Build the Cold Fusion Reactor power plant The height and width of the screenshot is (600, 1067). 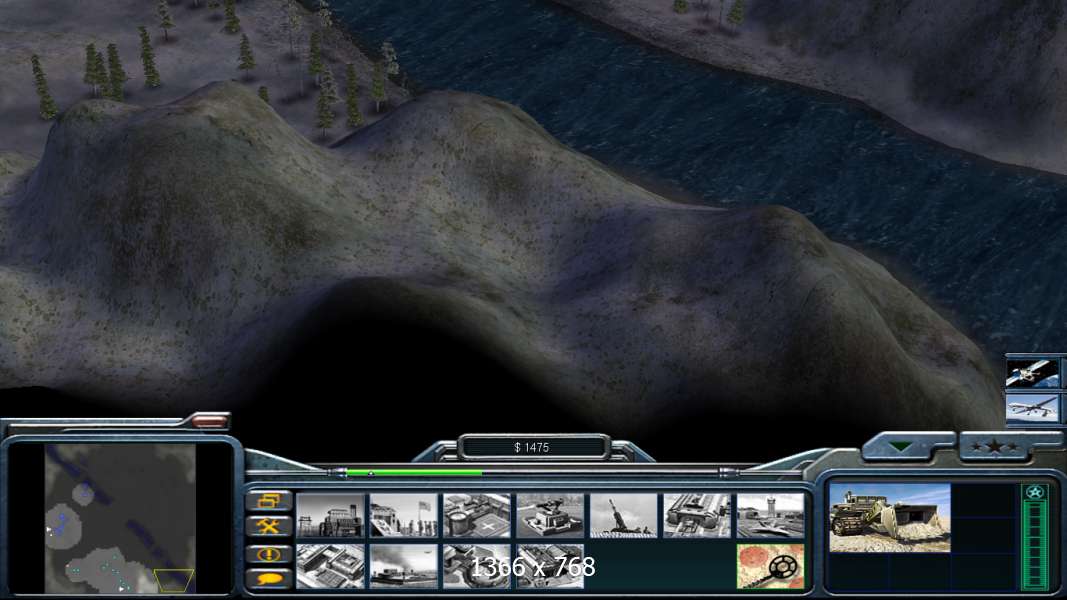[331, 516]
